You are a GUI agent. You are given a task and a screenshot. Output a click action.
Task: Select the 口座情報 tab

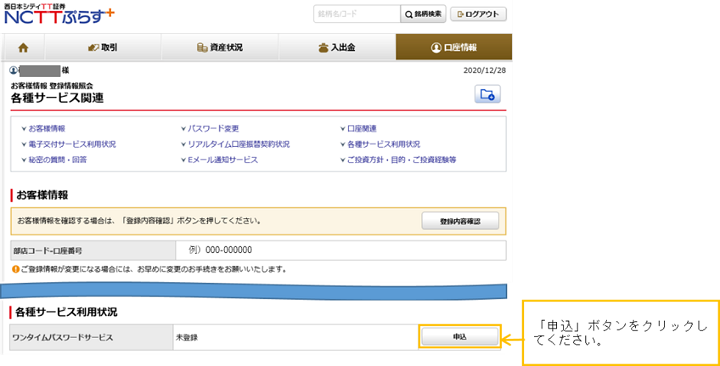point(454,47)
